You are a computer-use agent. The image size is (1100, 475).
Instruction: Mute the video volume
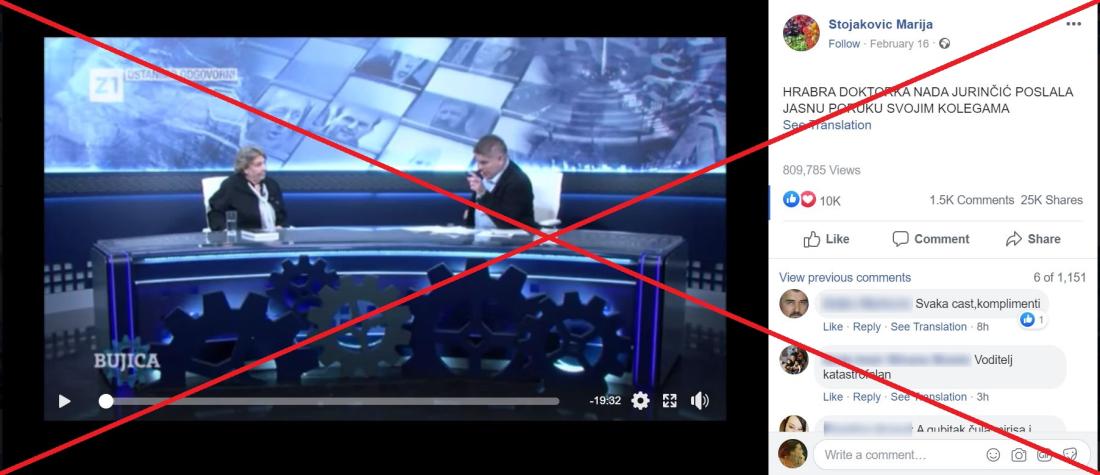699,401
